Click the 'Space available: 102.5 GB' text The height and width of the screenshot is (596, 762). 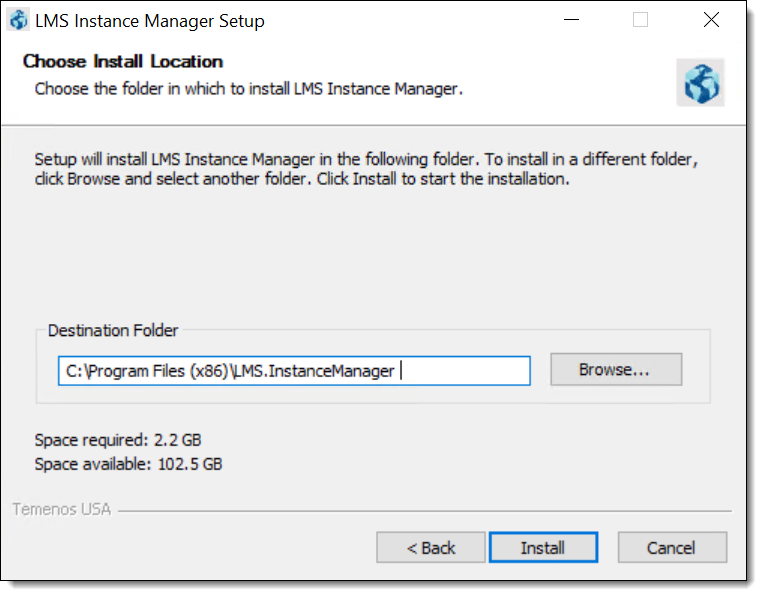coord(128,464)
